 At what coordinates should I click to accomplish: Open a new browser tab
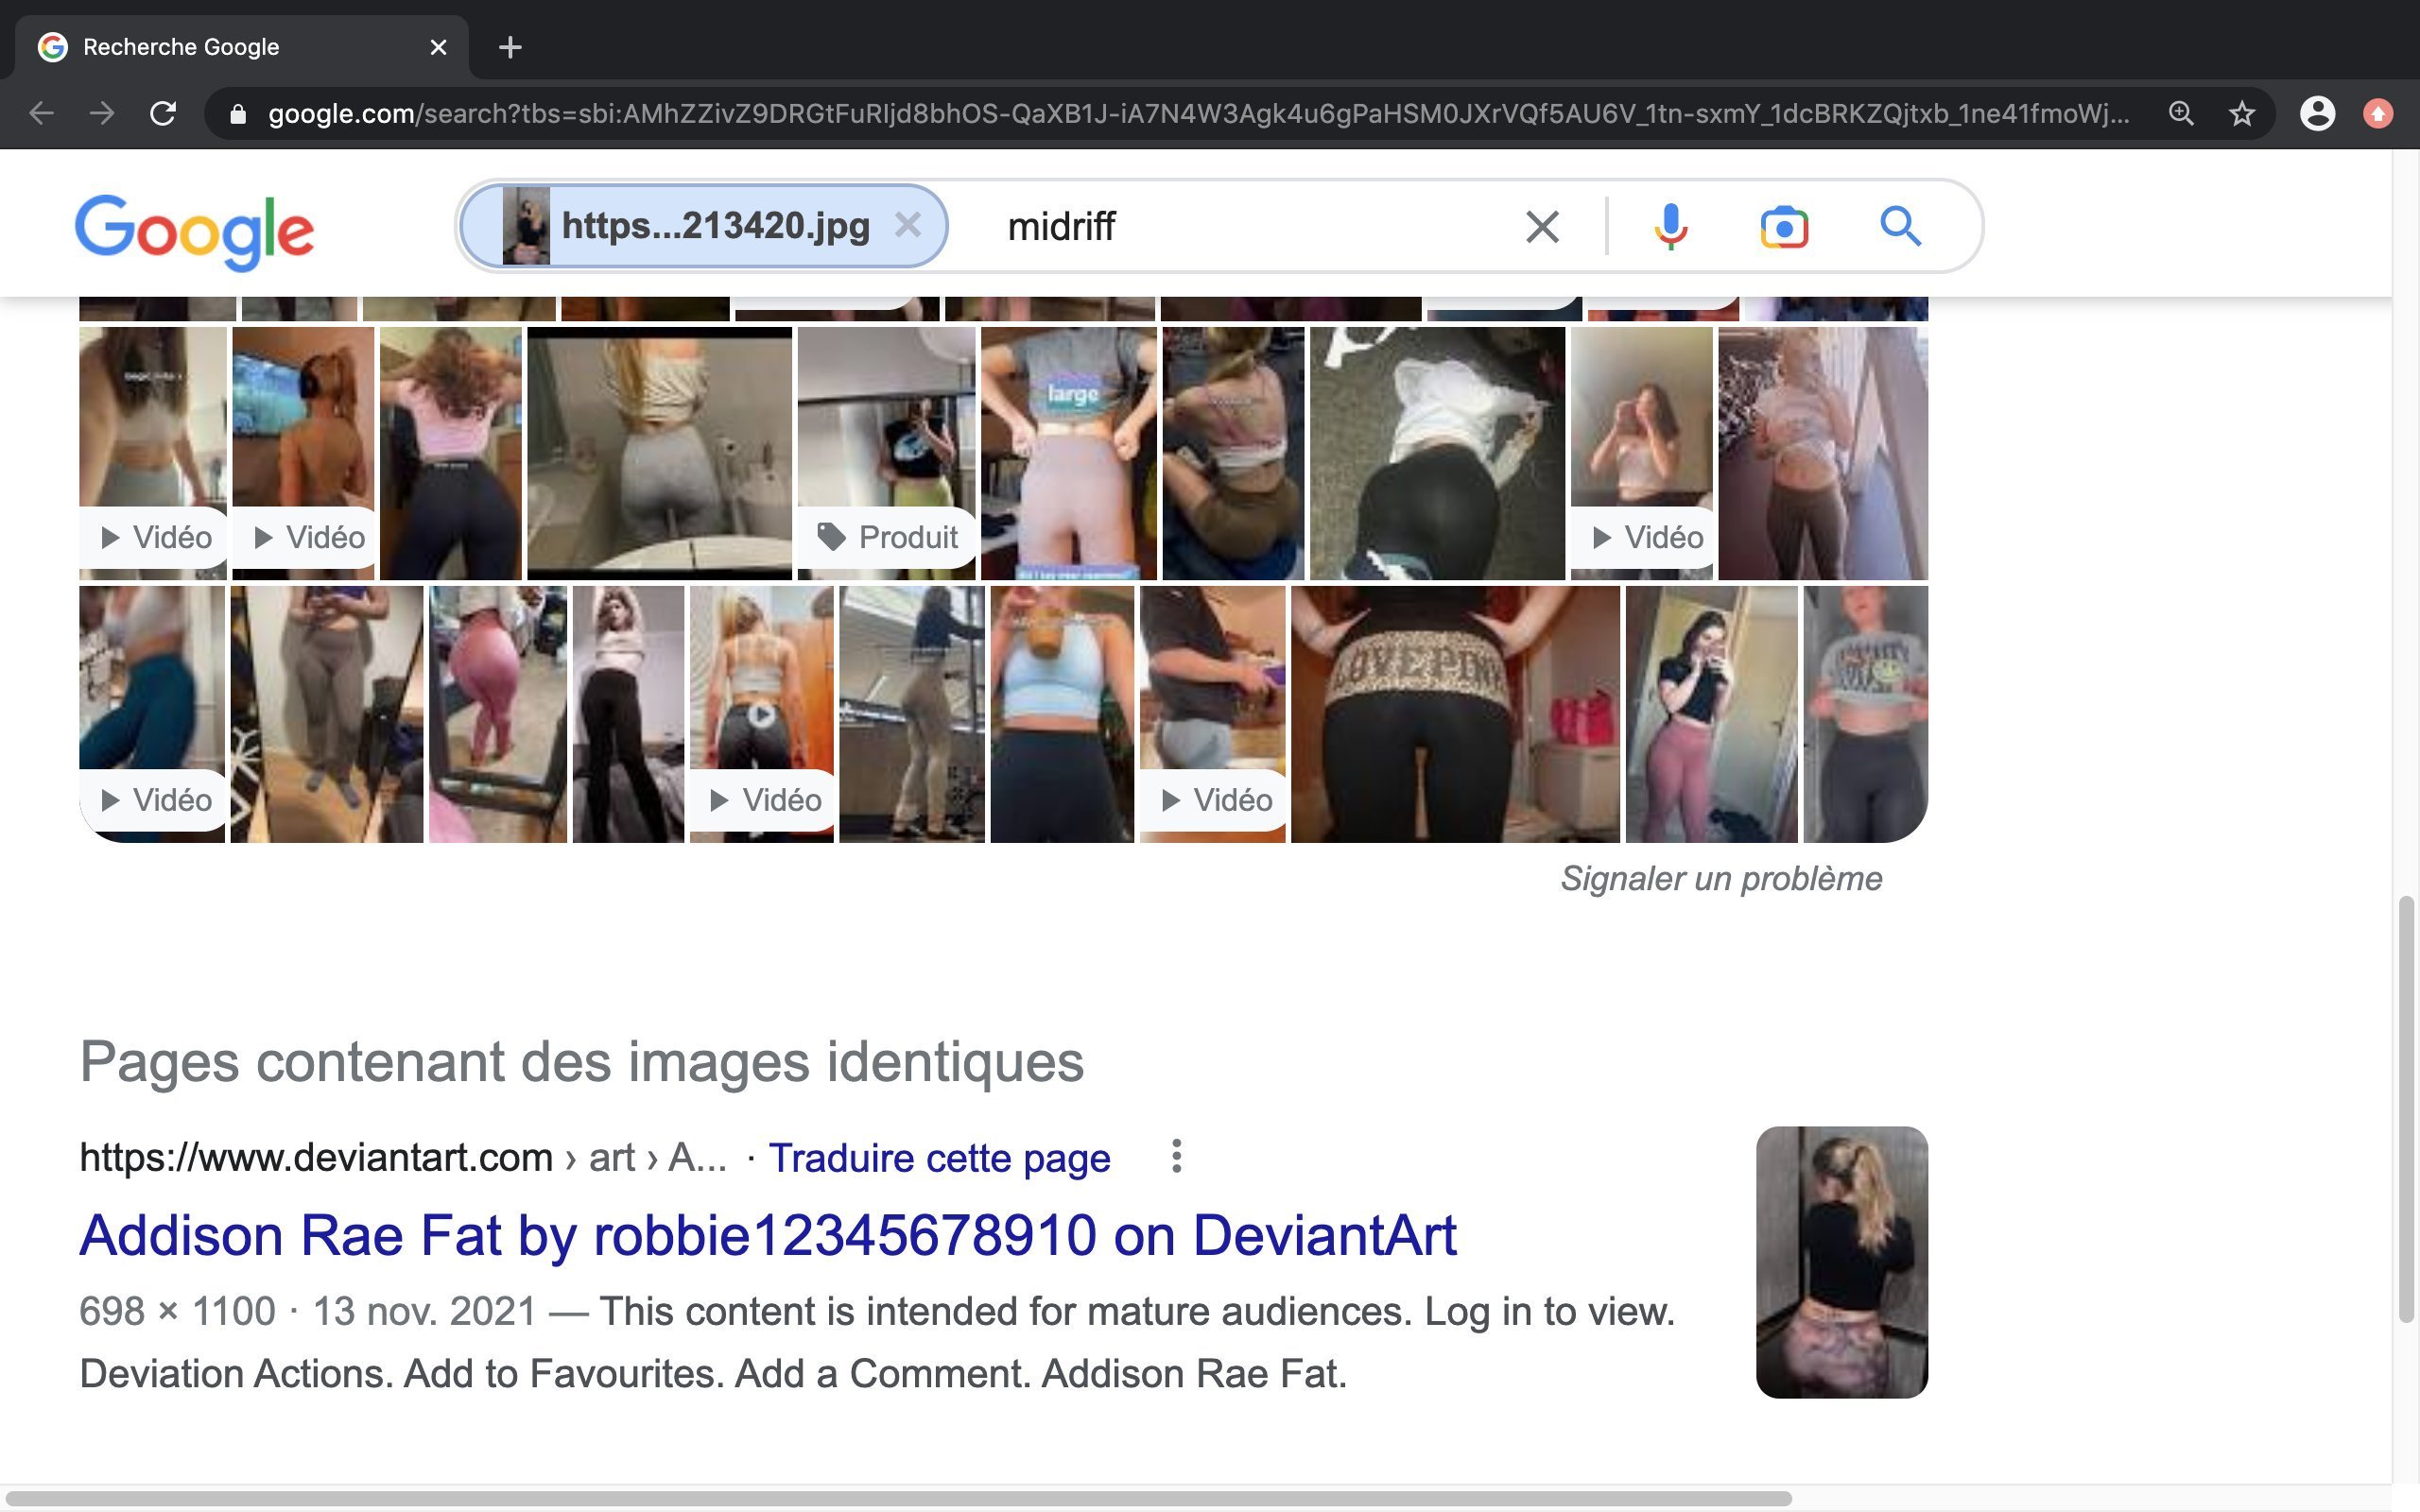coord(510,47)
